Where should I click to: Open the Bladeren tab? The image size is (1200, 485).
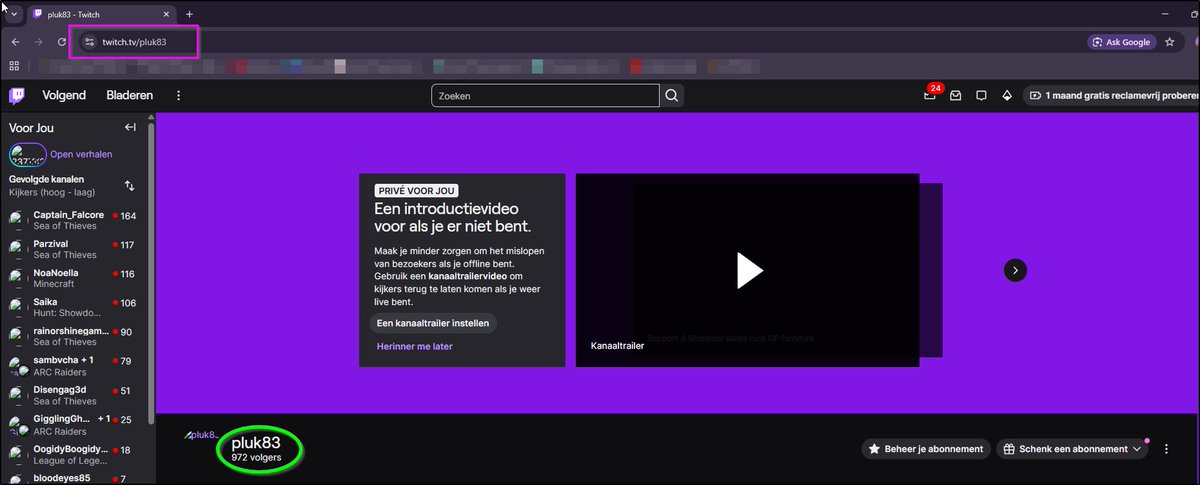point(130,96)
